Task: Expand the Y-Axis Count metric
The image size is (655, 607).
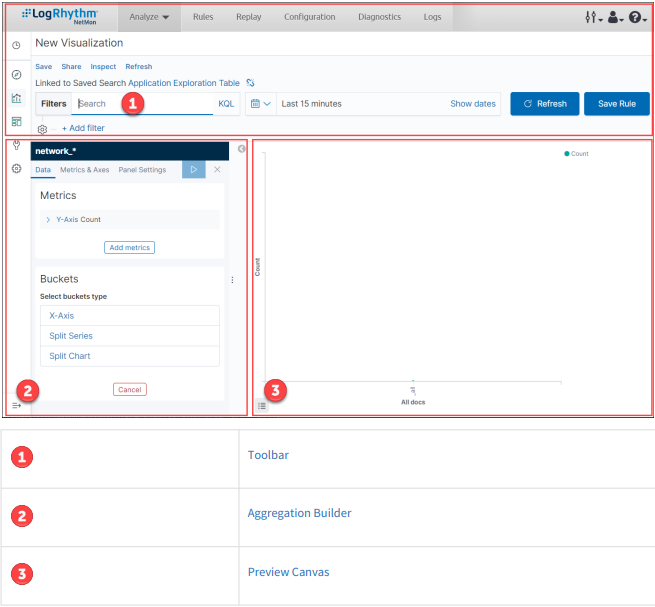Action: coord(47,219)
